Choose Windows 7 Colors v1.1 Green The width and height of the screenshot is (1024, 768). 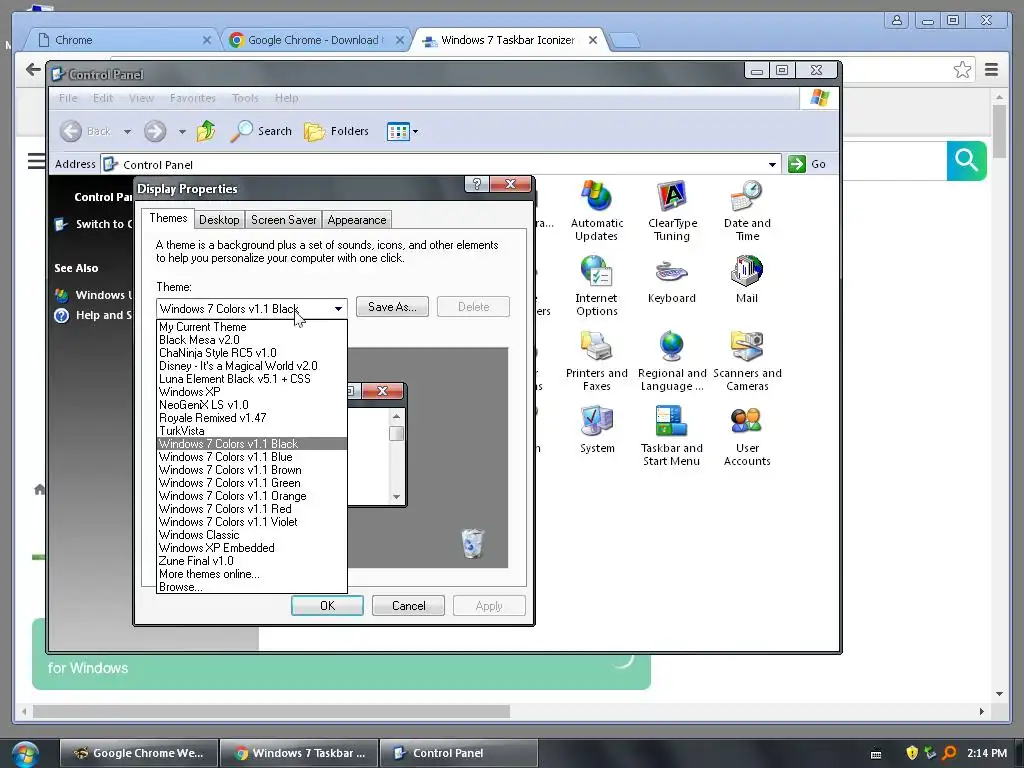pos(252,483)
